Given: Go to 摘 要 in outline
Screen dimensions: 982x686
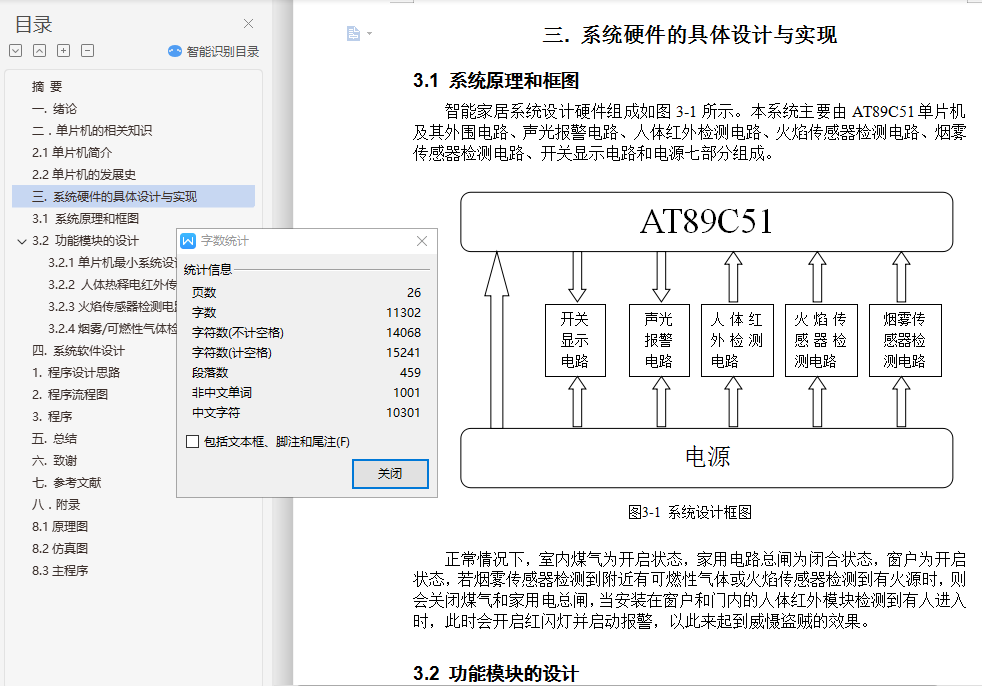Looking at the screenshot, I should click(47, 86).
